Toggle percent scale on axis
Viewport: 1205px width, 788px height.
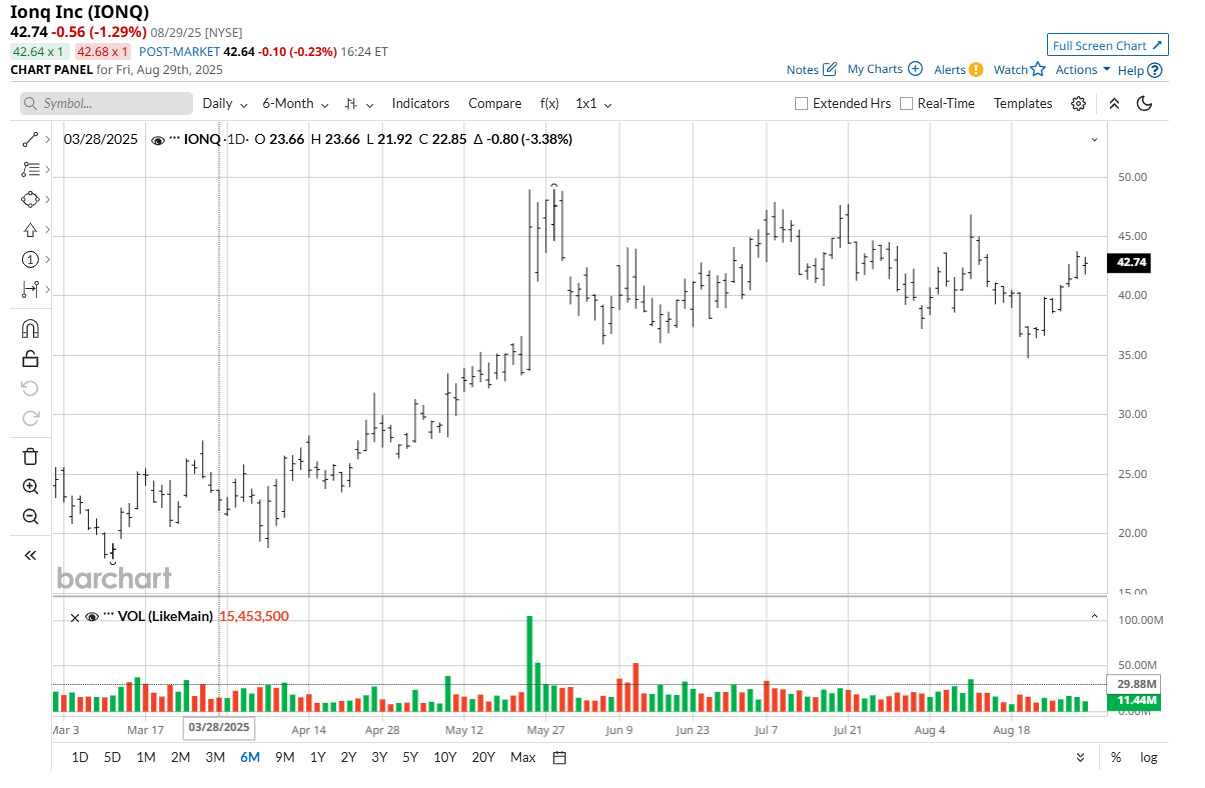[1116, 757]
